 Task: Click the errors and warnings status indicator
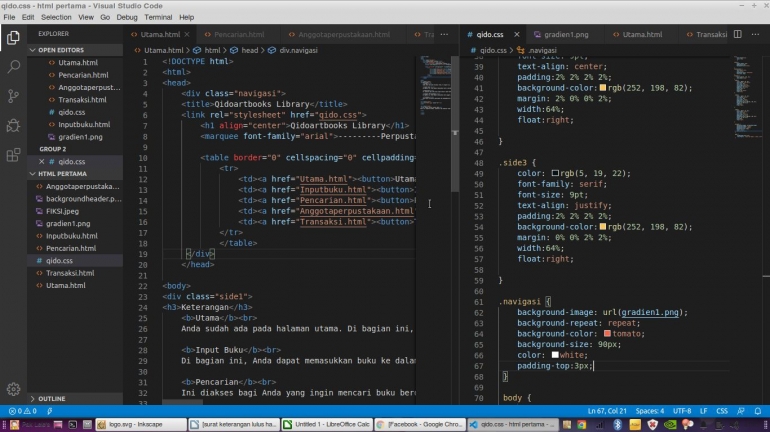point(23,411)
